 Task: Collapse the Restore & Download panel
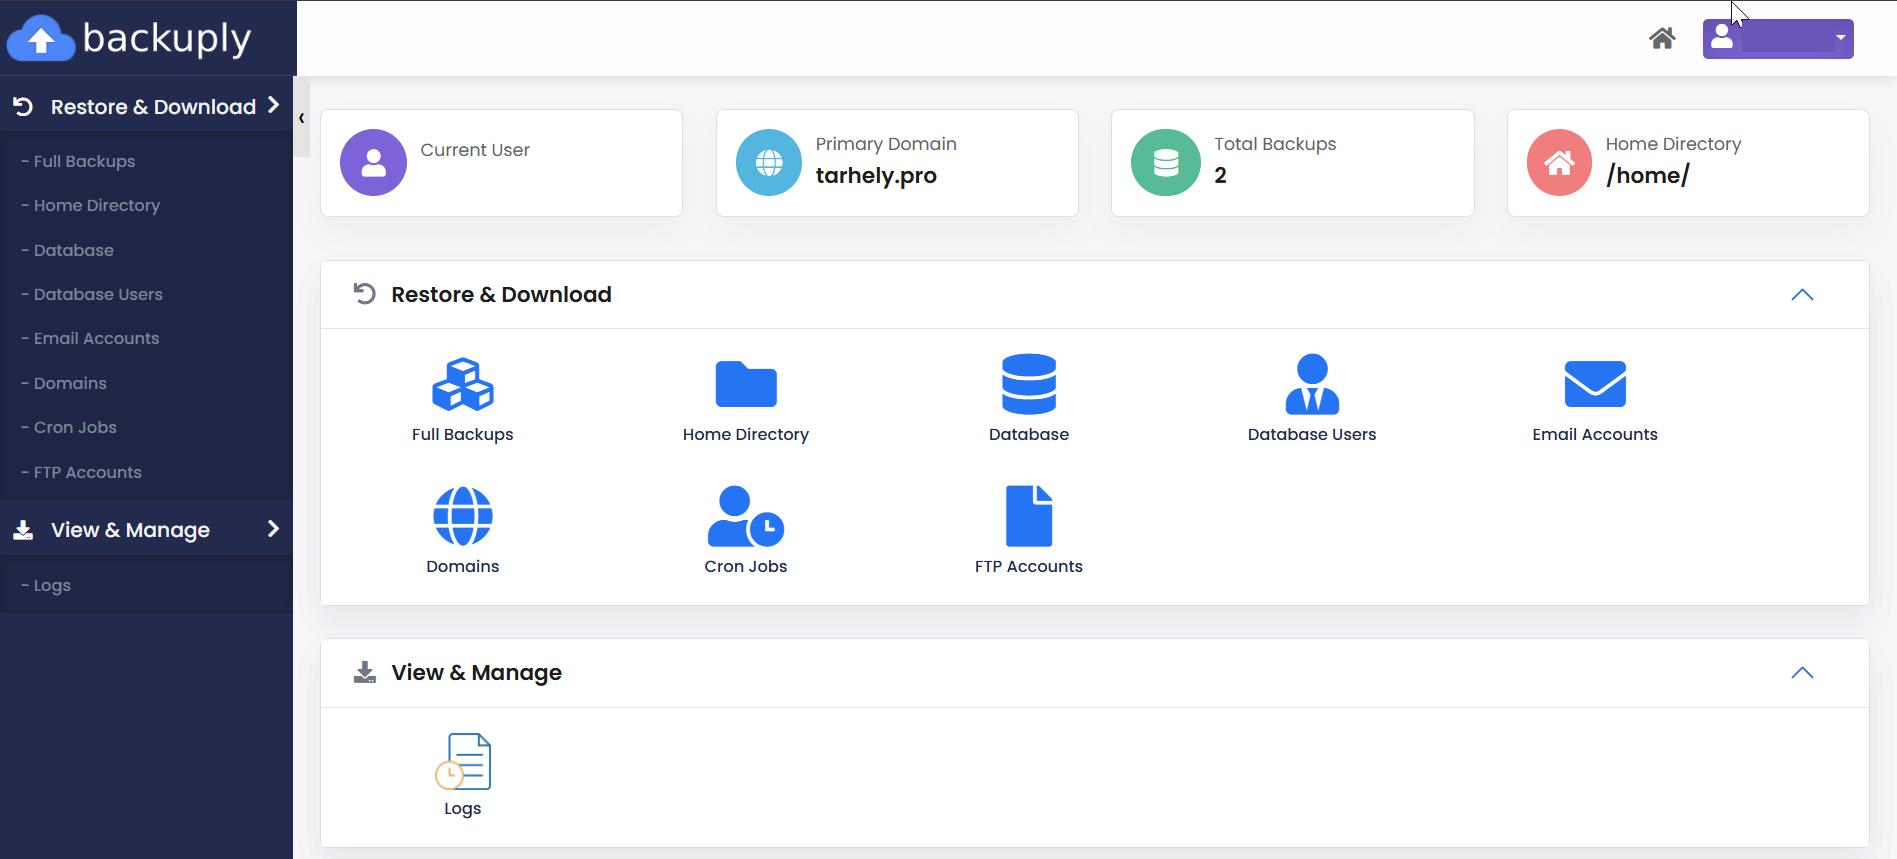point(1802,294)
